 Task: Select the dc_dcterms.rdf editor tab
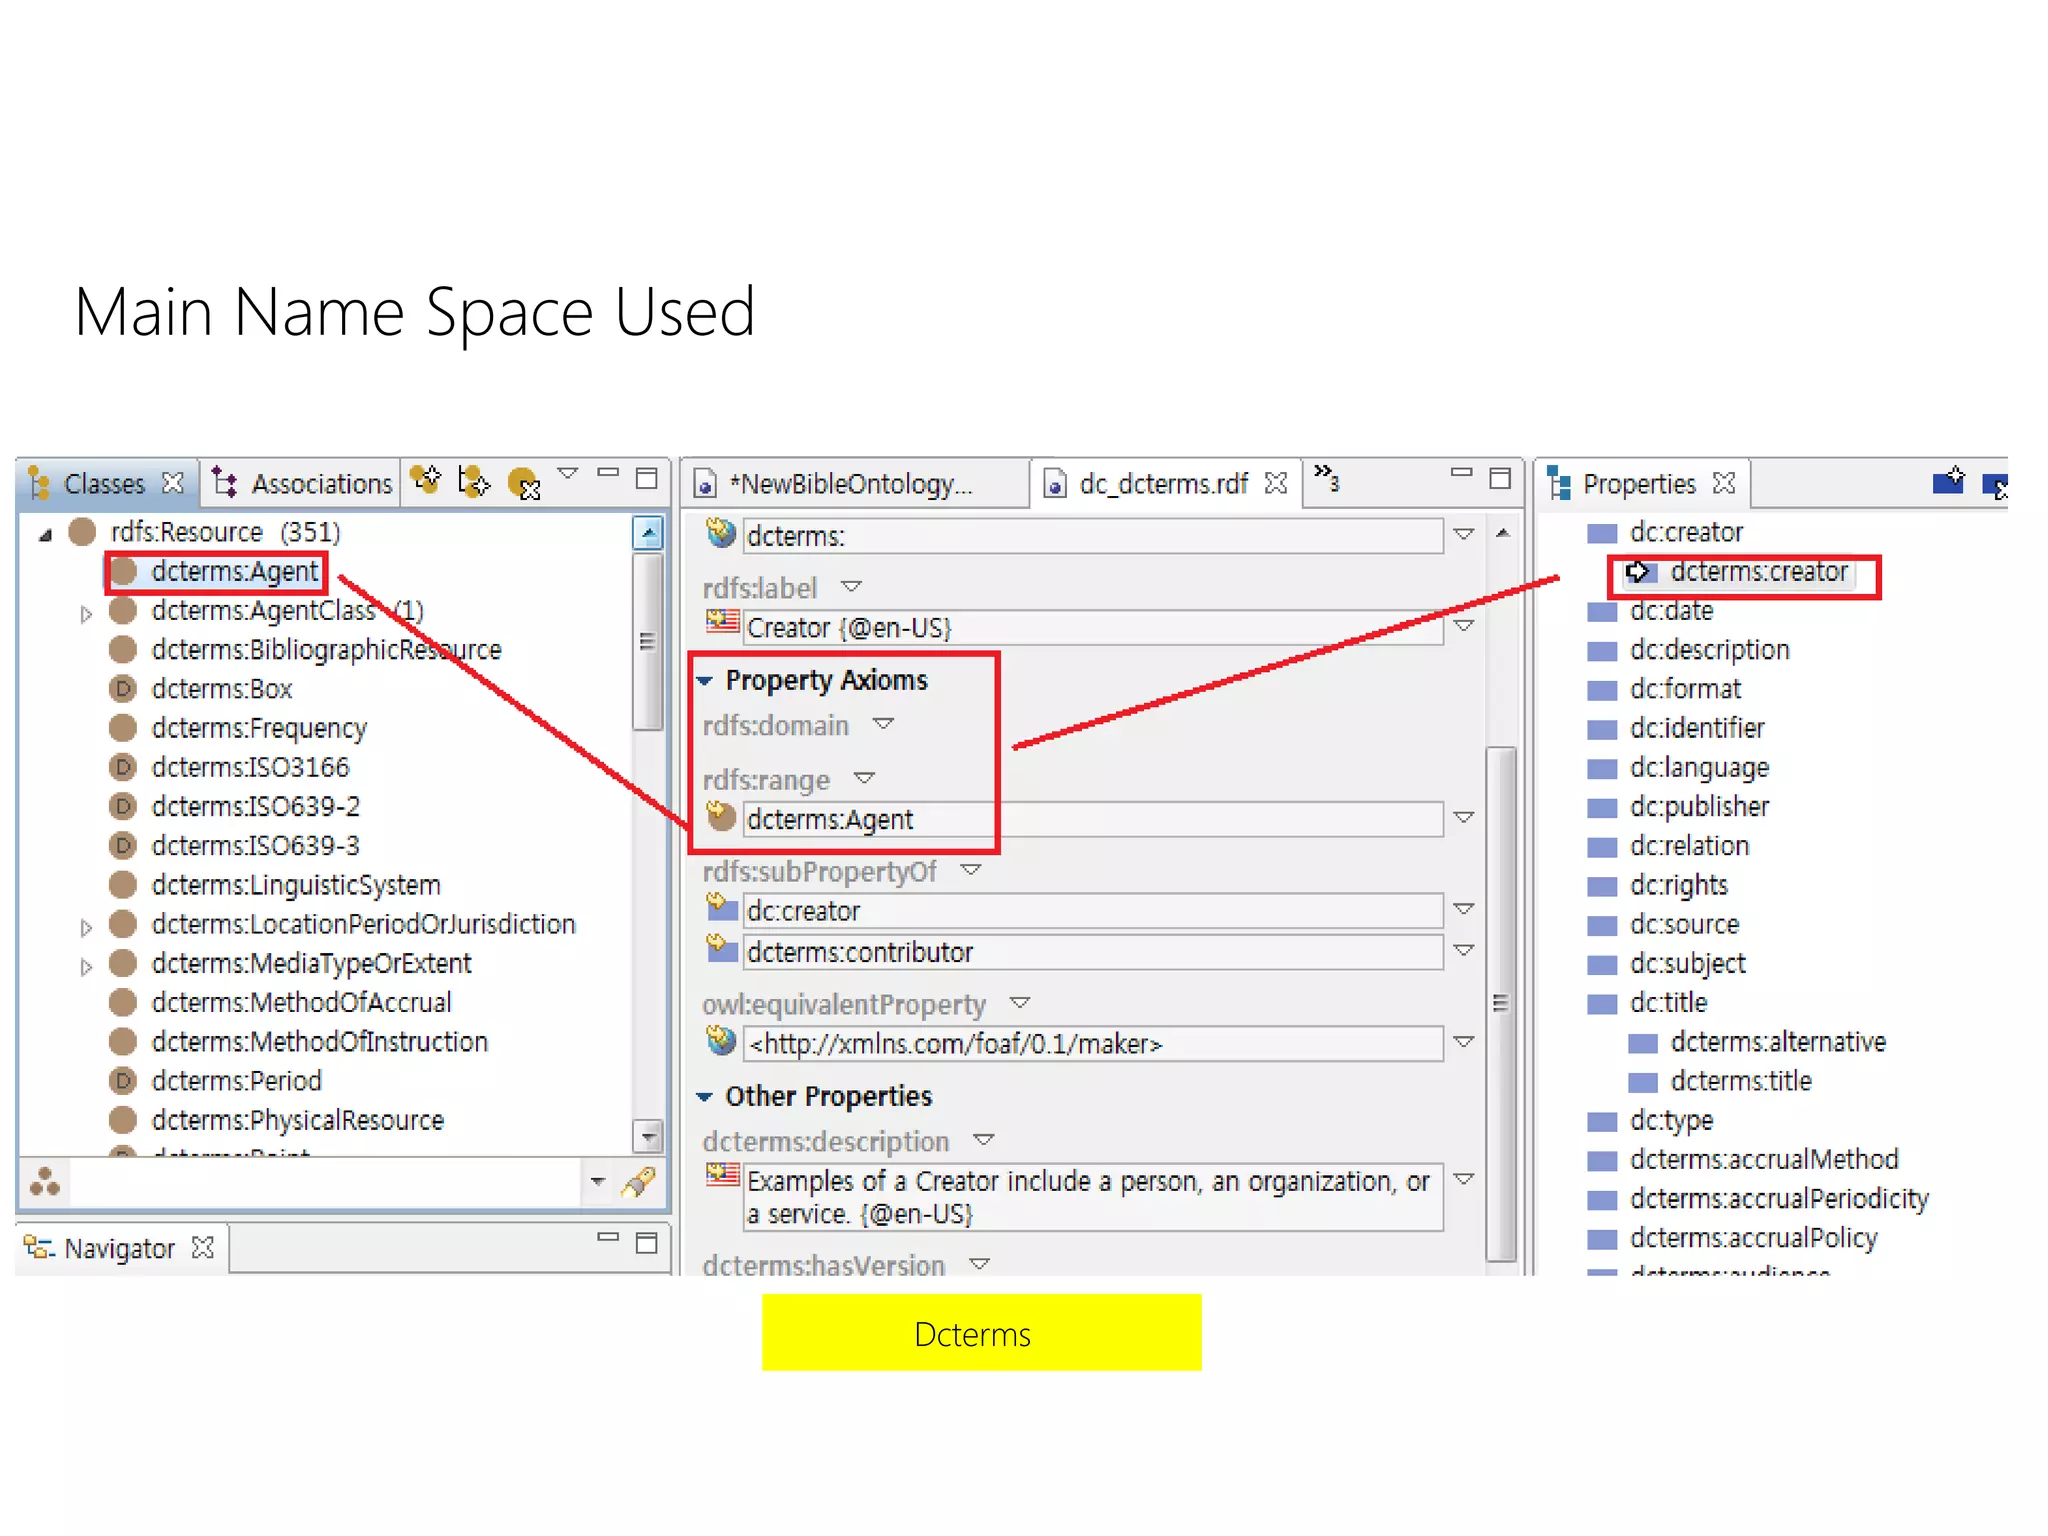click(x=1163, y=484)
